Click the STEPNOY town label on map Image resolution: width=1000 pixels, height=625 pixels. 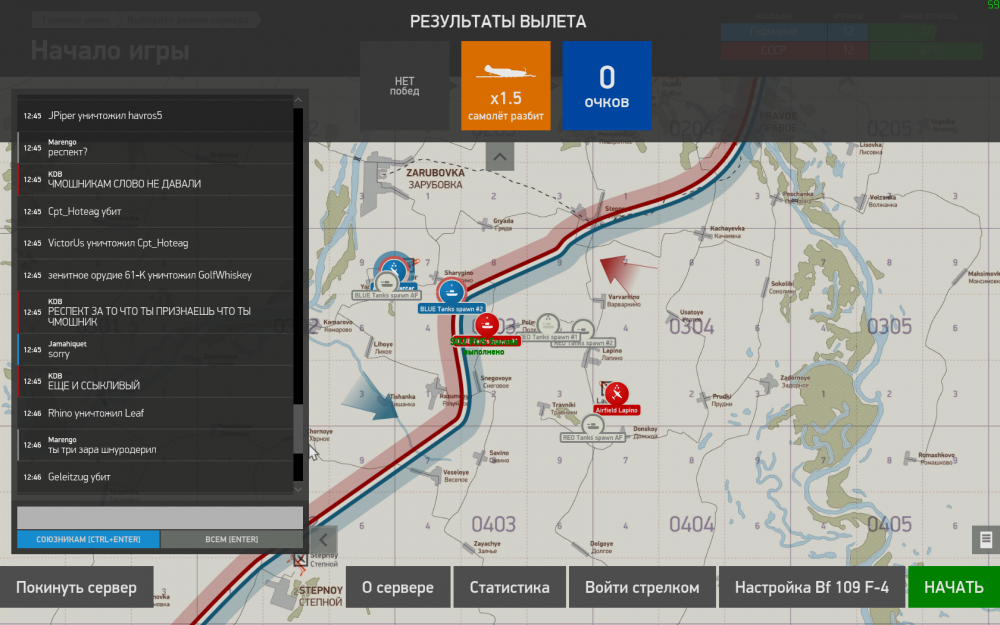click(321, 596)
